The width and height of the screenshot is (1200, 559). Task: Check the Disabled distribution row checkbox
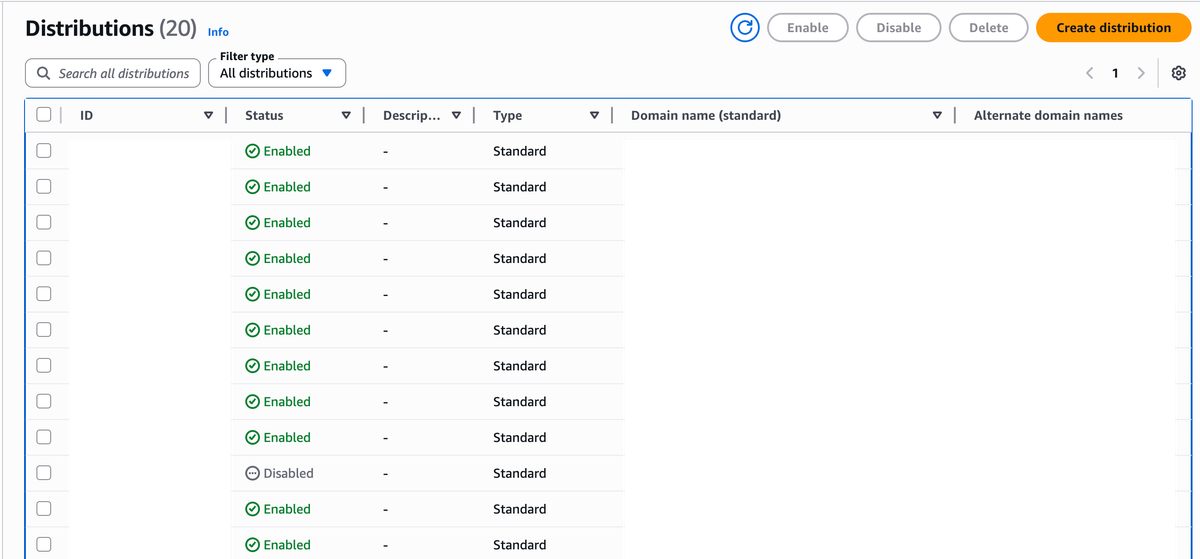(x=44, y=473)
